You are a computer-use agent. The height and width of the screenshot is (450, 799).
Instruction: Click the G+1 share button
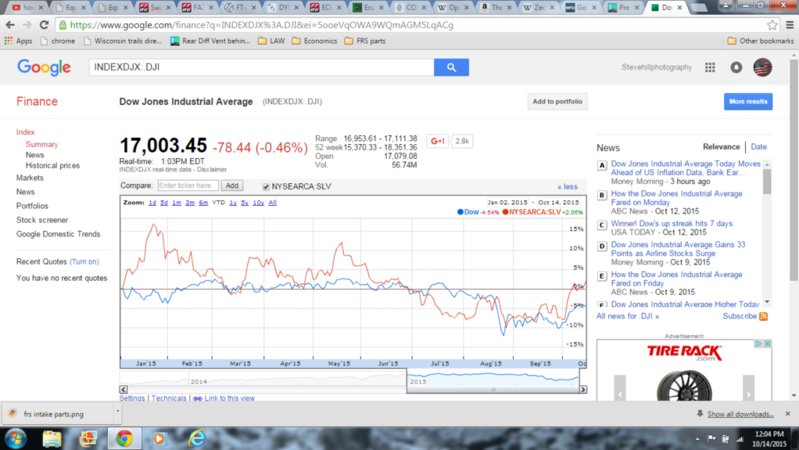(x=437, y=141)
